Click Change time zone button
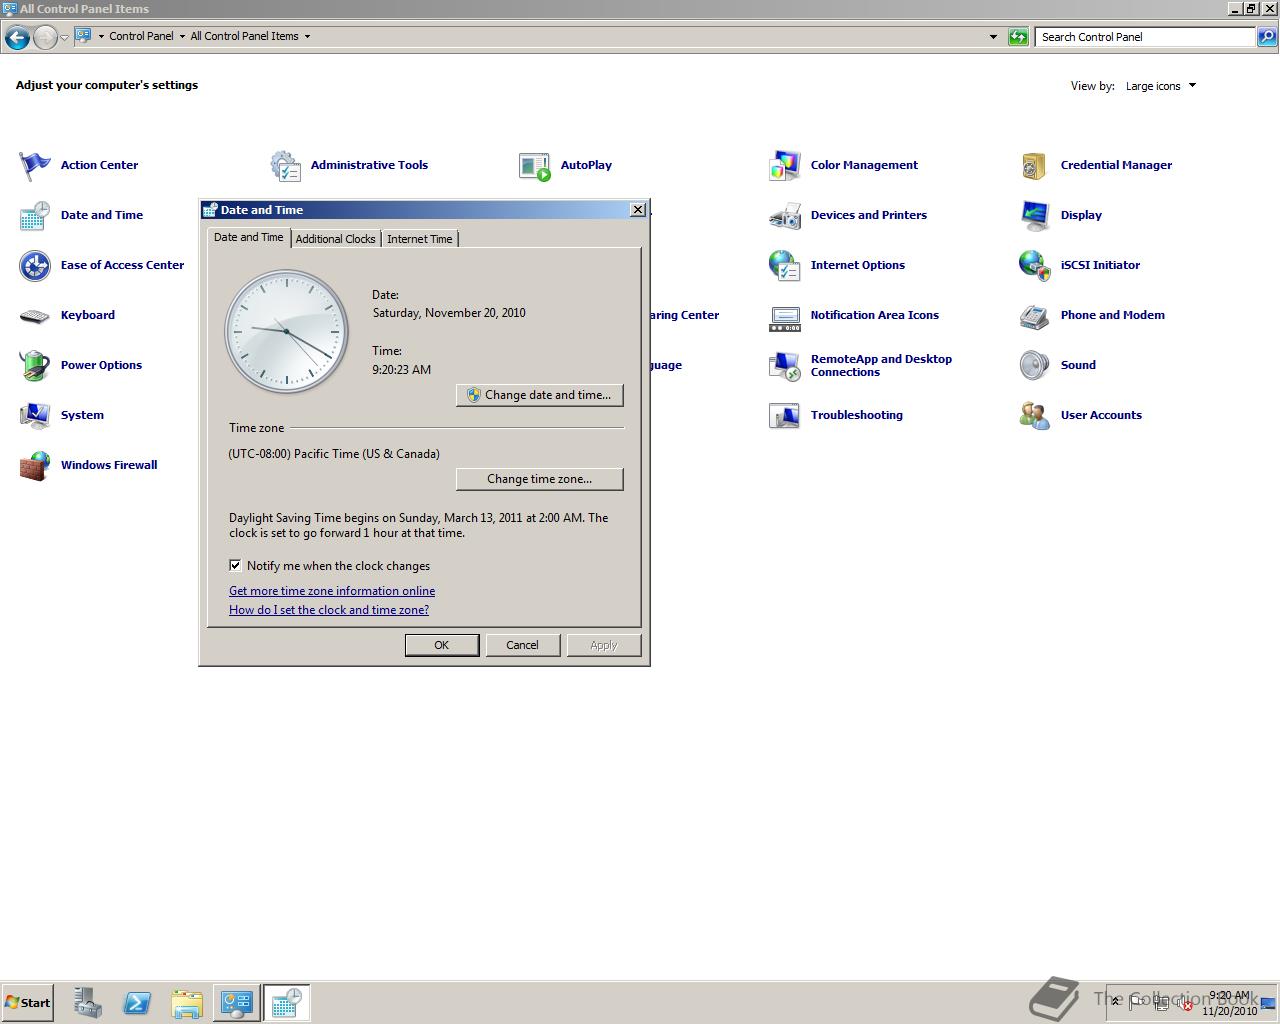 (x=540, y=479)
